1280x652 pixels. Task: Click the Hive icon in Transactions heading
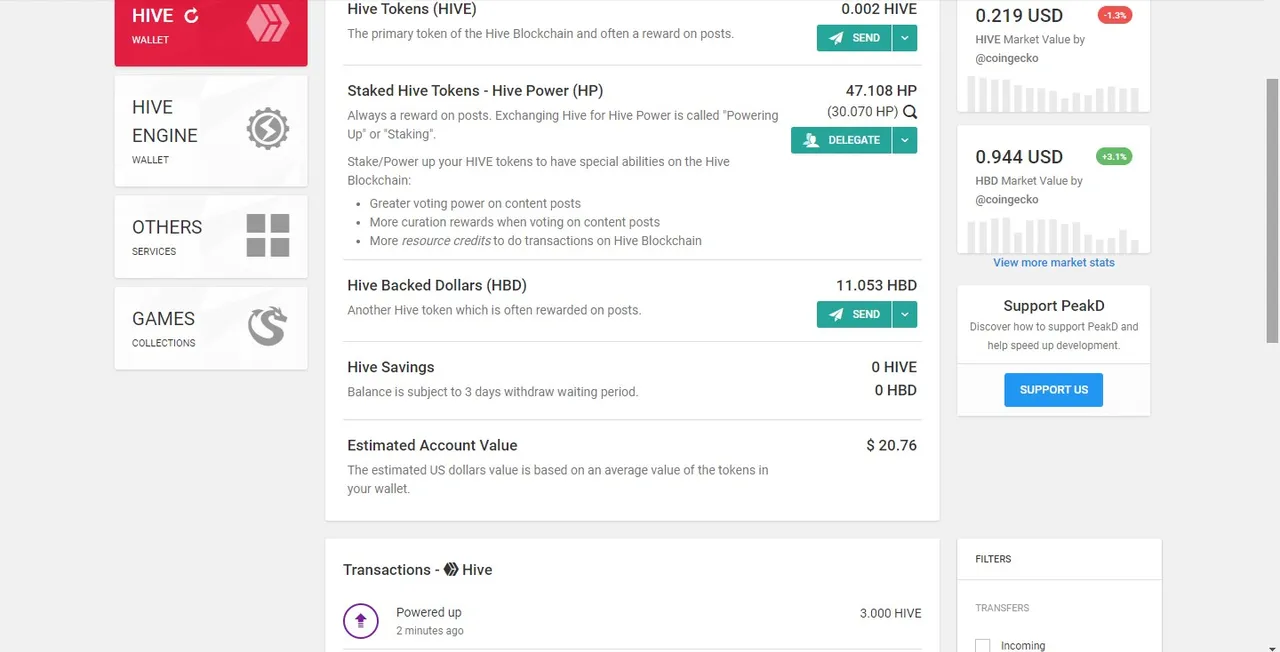[451, 569]
